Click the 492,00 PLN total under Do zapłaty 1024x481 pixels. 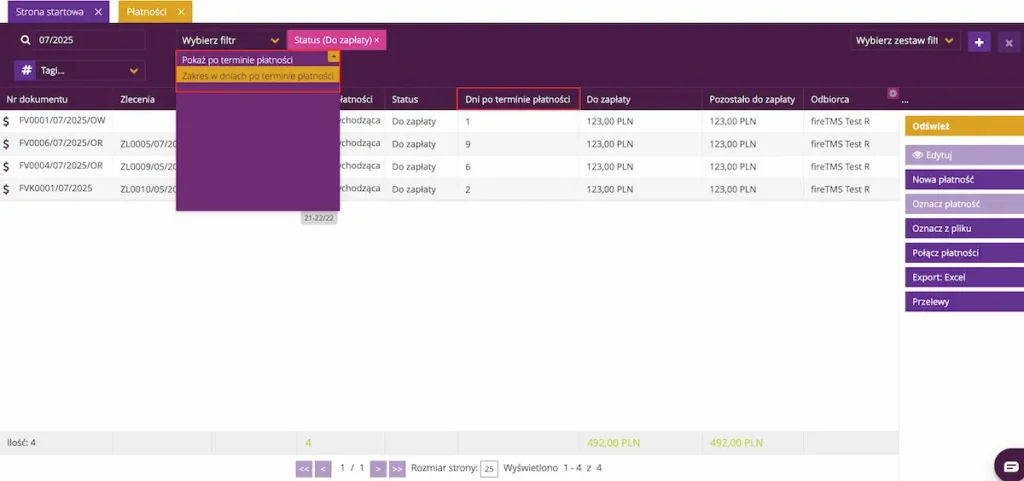613,443
